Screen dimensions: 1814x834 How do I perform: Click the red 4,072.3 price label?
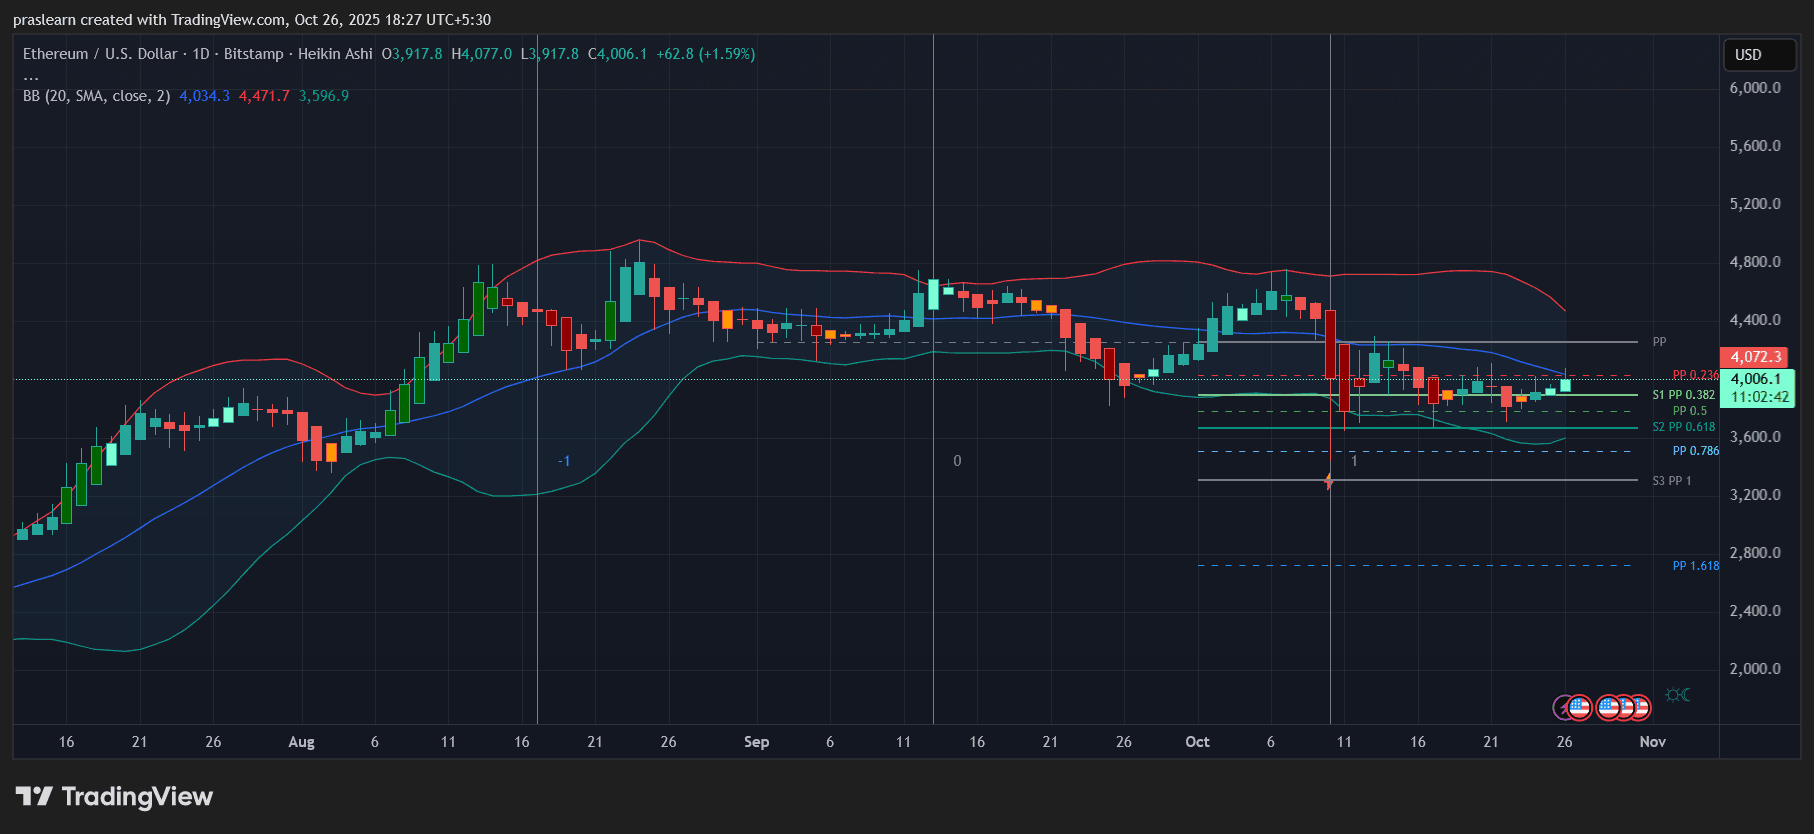pos(1755,357)
